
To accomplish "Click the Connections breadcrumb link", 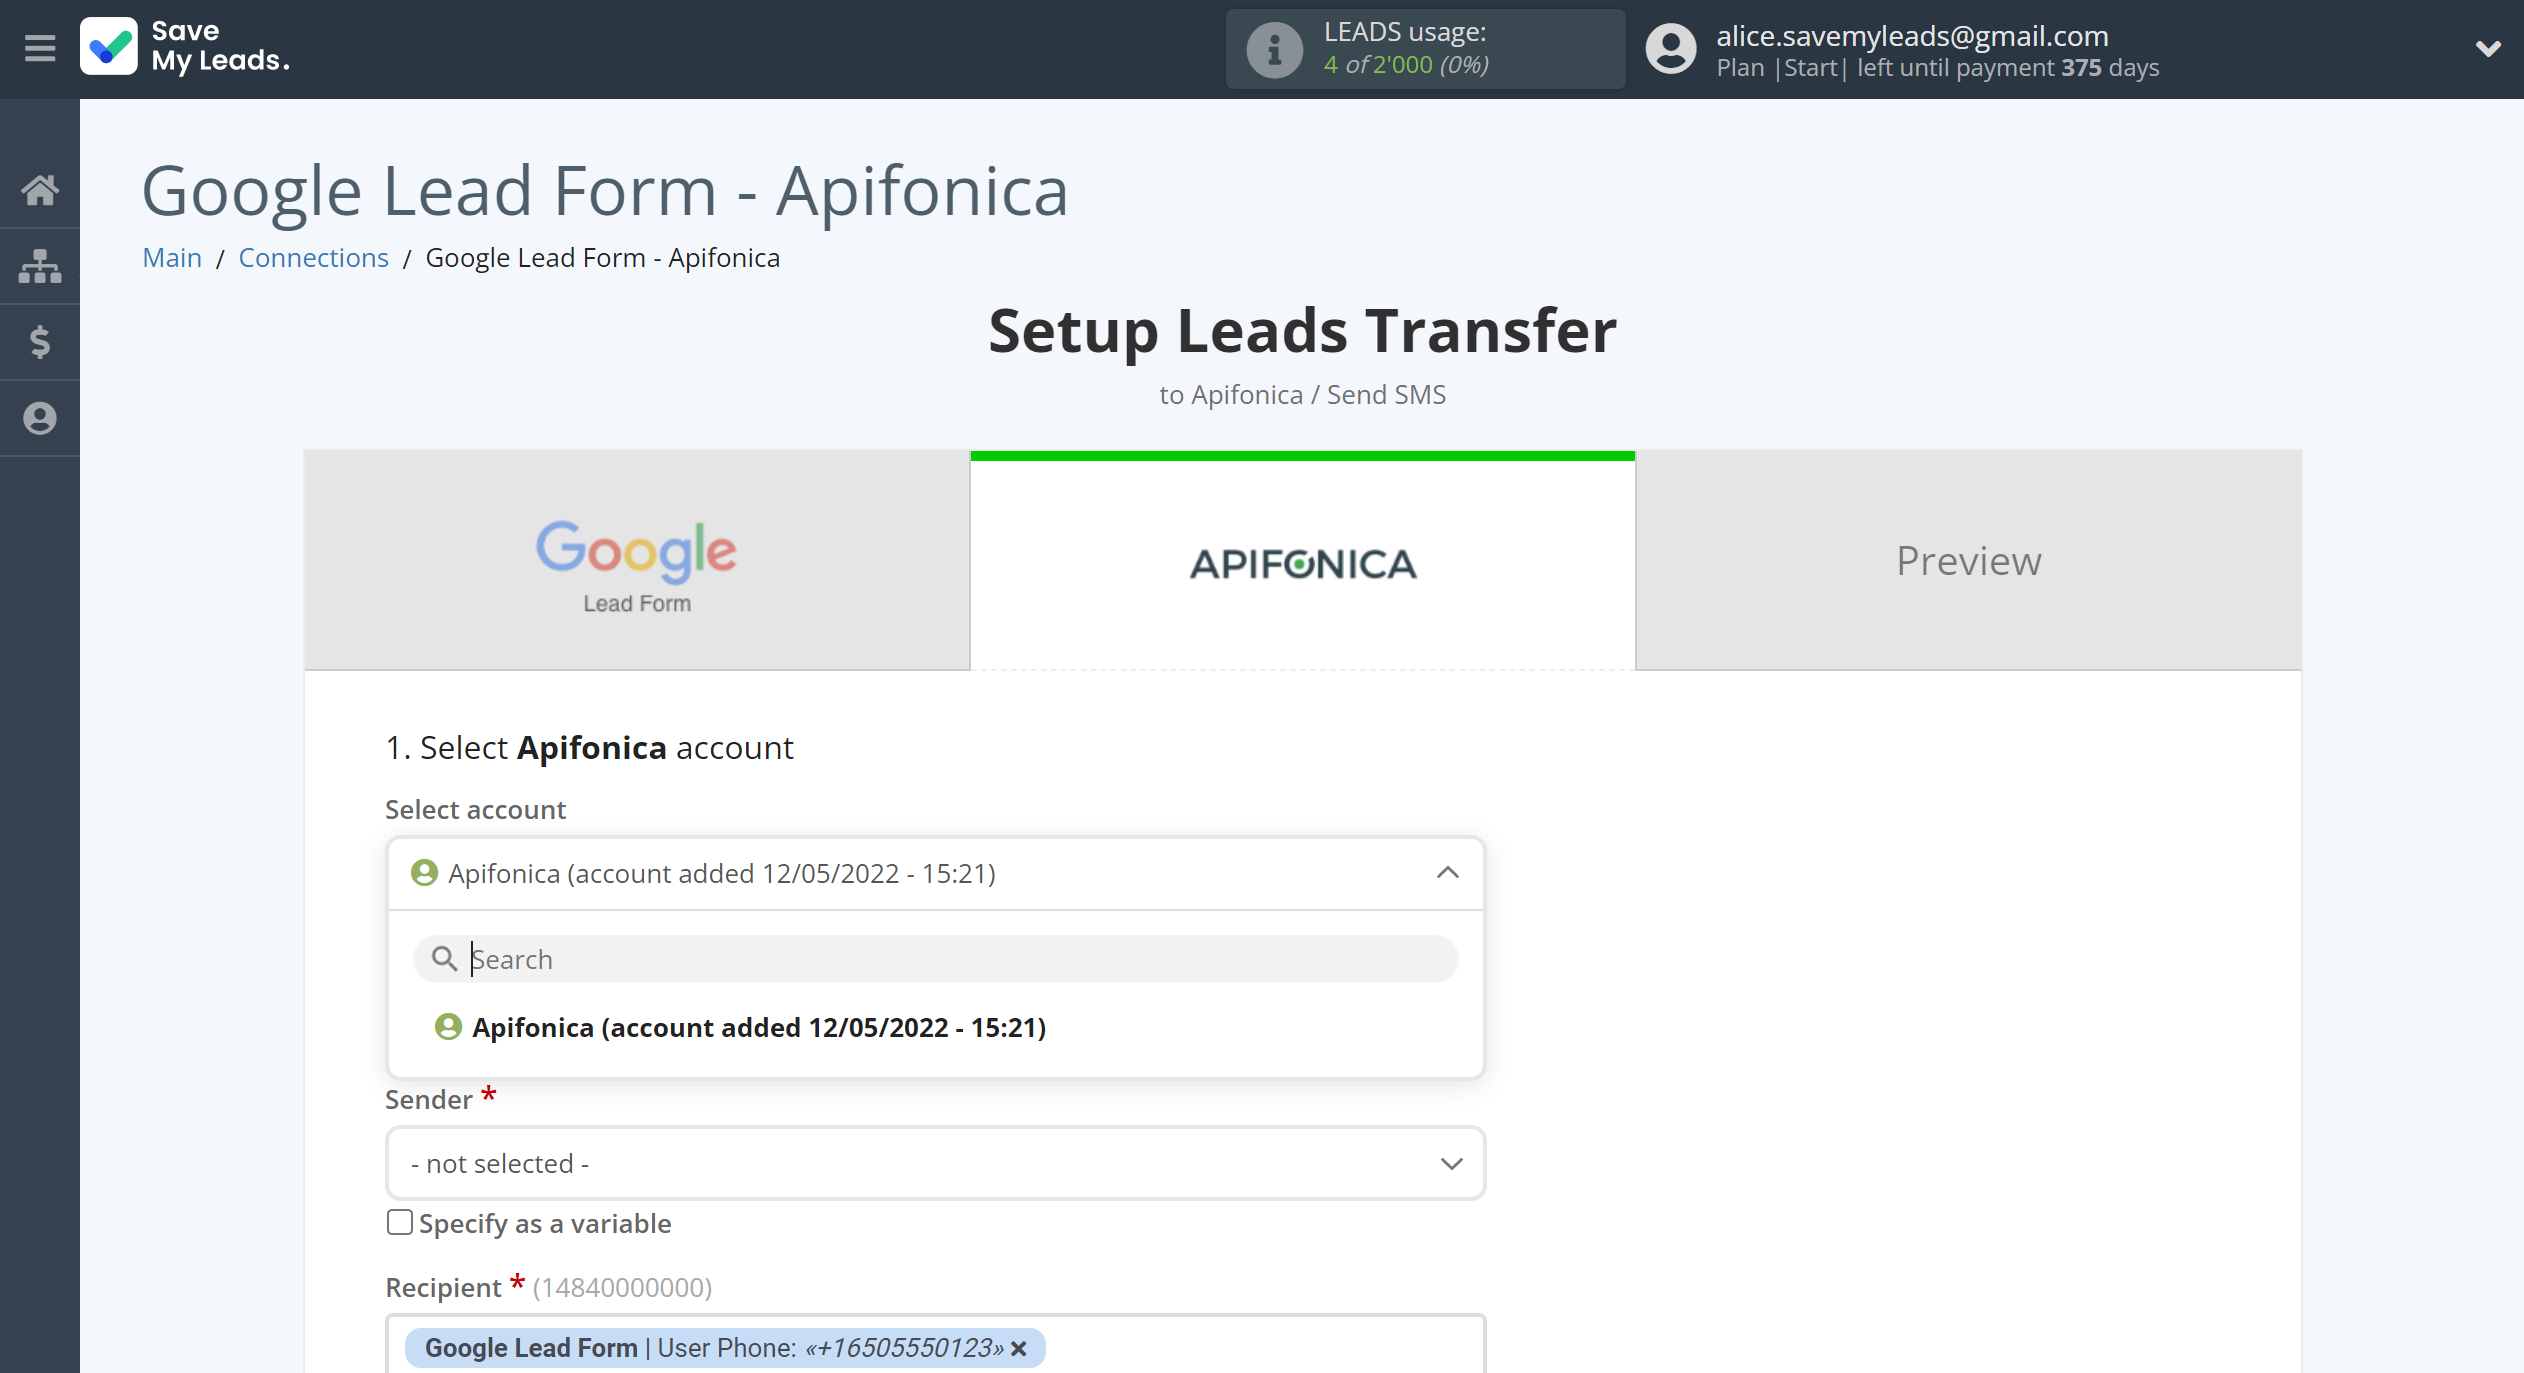I will click(313, 257).
